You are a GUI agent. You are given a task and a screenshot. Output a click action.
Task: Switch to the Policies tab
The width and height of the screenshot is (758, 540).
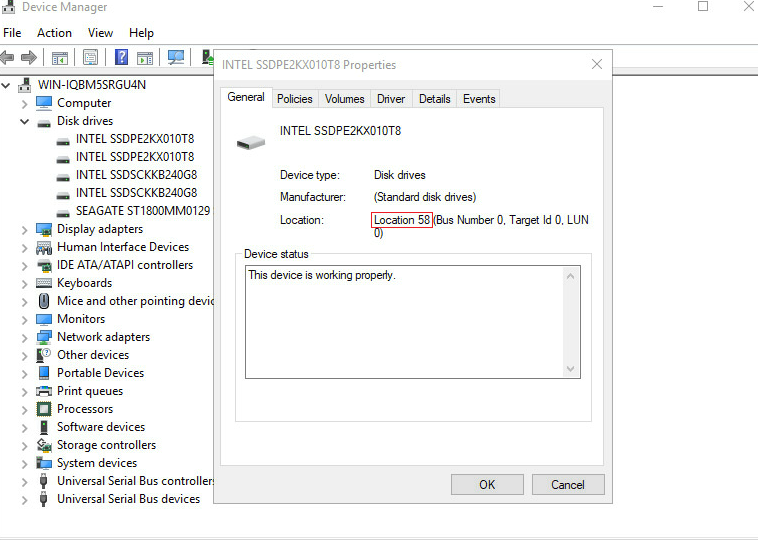(294, 99)
